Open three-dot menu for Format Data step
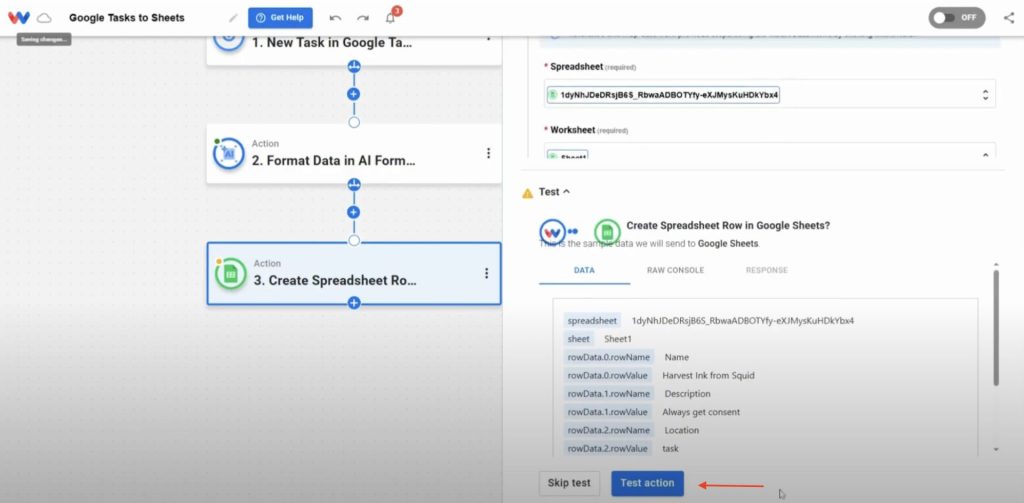 click(488, 153)
